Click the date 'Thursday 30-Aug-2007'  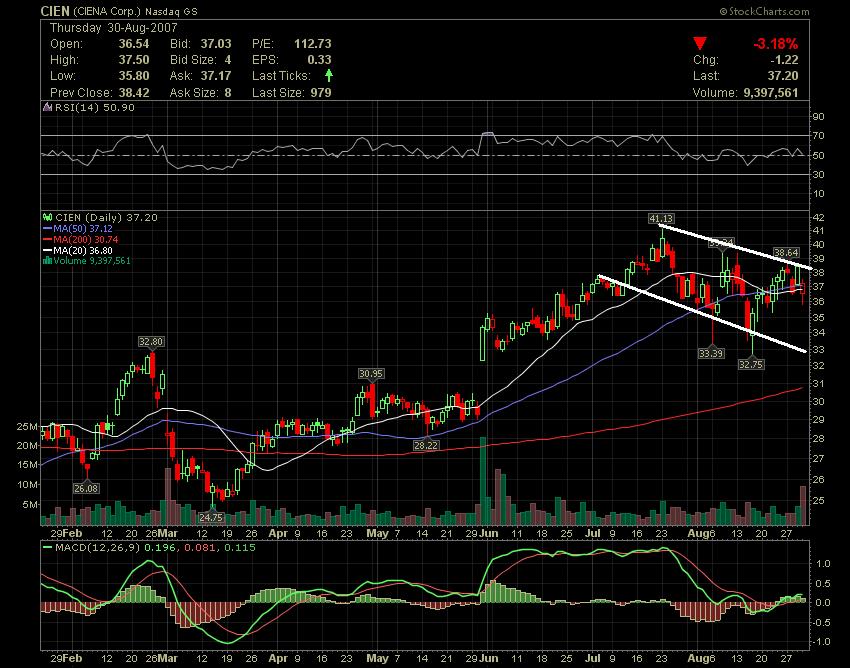pyautogui.click(x=113, y=28)
